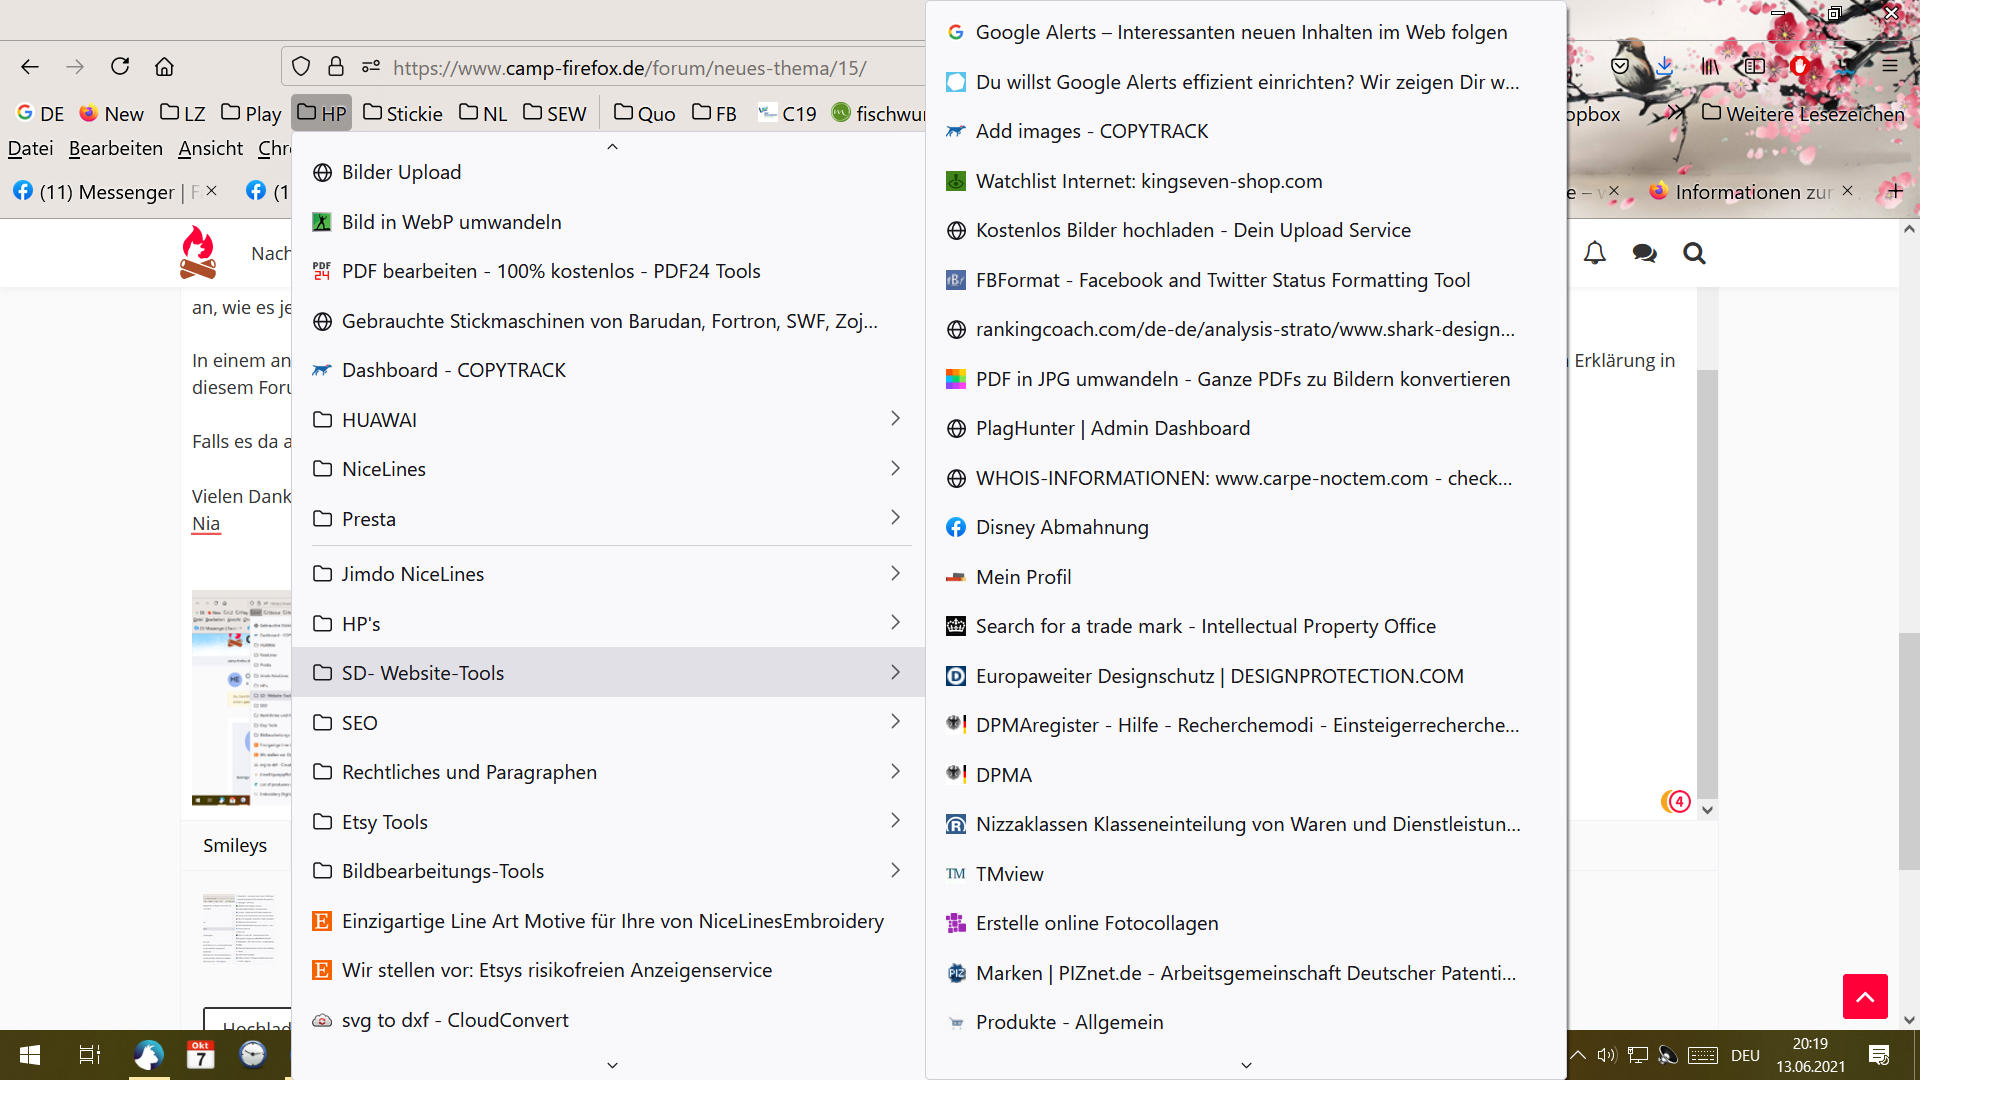This screenshot has width=2000, height=1094.
Task: Click the address bar URL field
Action: click(x=629, y=68)
